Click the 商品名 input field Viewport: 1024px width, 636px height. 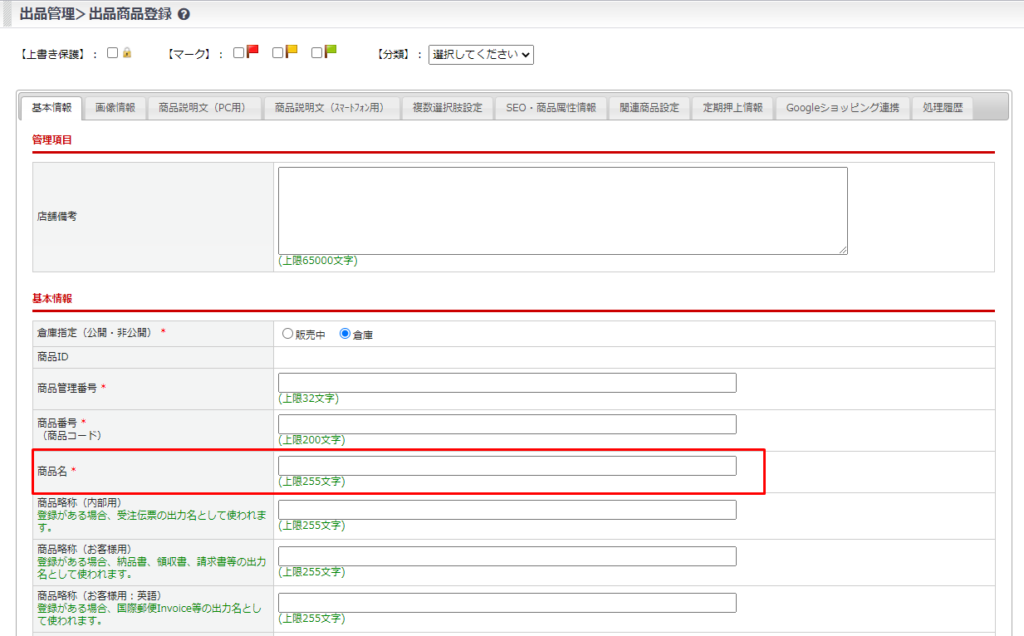pos(507,466)
